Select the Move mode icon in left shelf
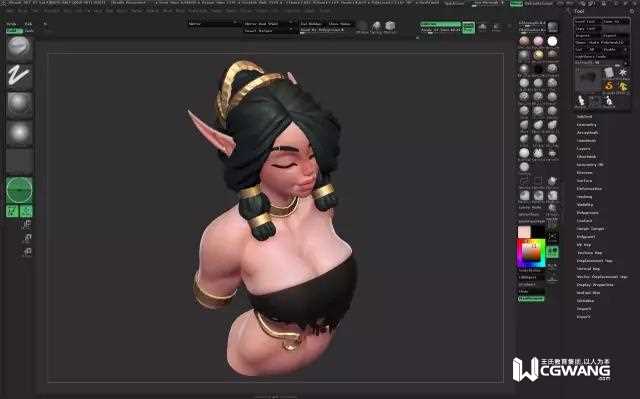Image resolution: width=640 pixels, height=399 pixels. pos(27,224)
